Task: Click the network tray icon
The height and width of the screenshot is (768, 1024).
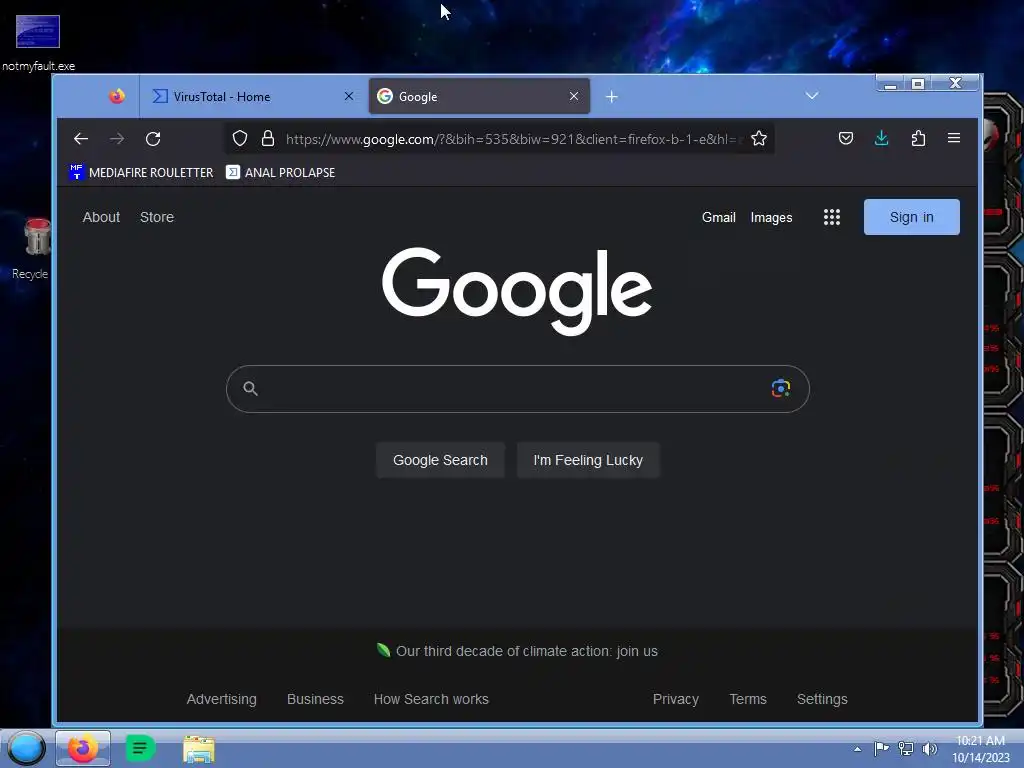Action: (x=905, y=748)
